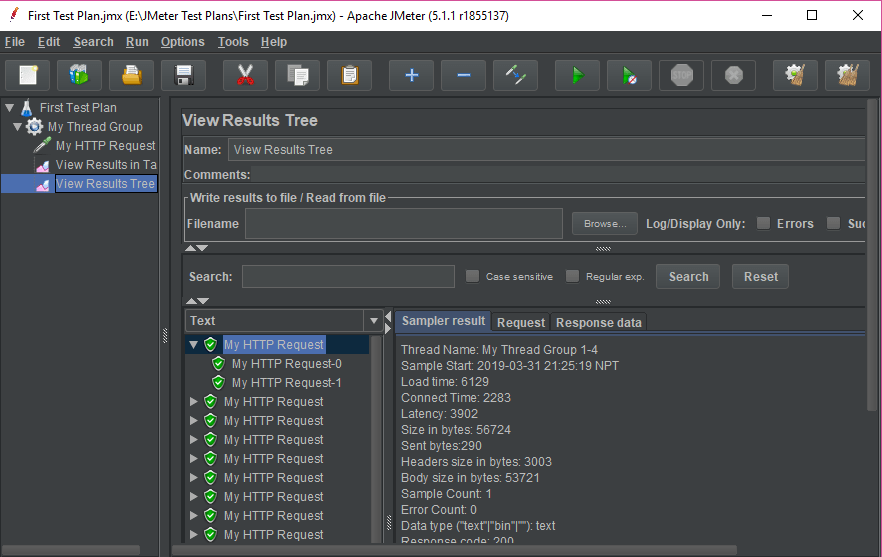Click the collapse arrows below Search panel
This screenshot has width=882, height=557.
197,301
